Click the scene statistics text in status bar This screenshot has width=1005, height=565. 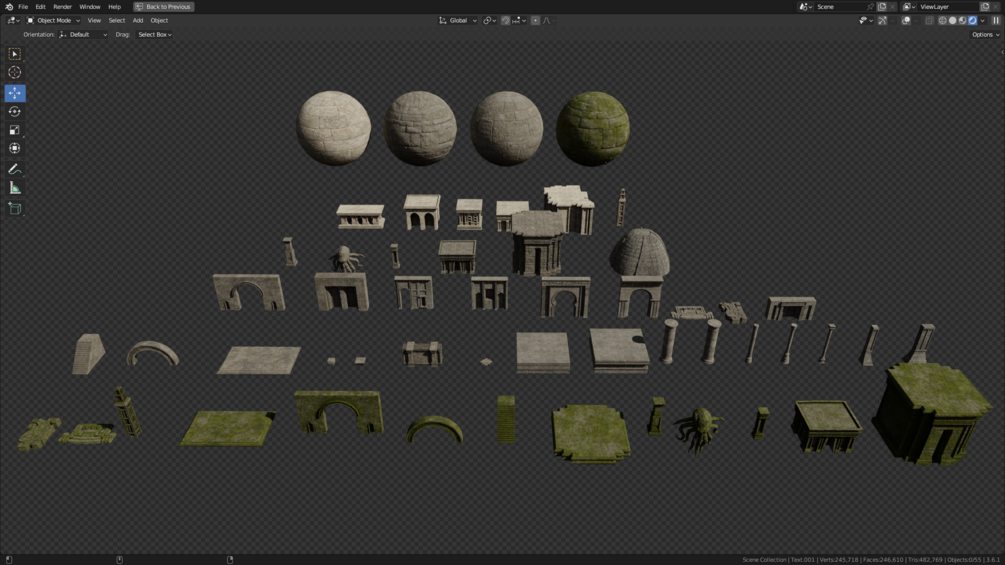pyautogui.click(x=870, y=560)
